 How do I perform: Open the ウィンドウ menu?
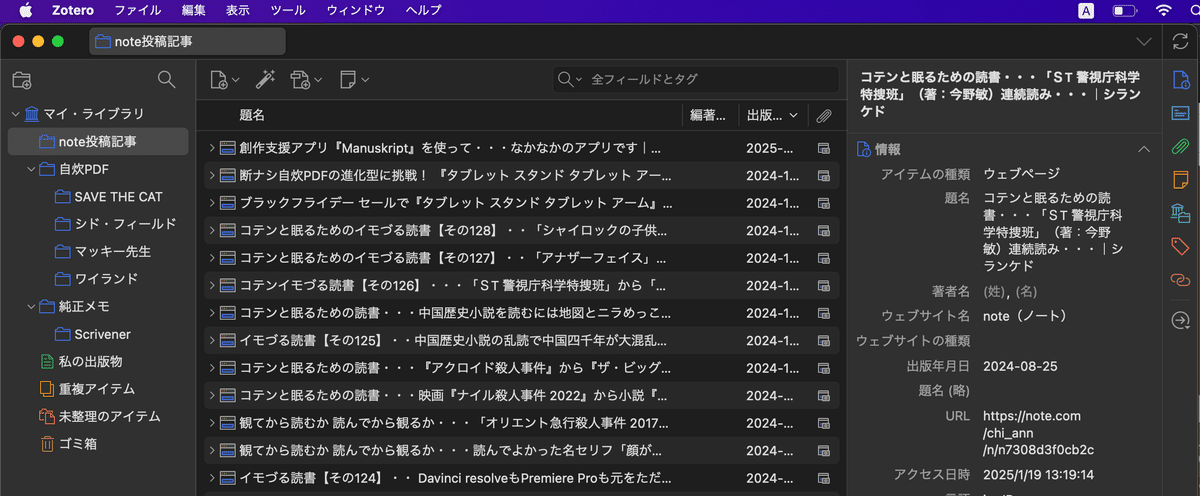point(356,10)
